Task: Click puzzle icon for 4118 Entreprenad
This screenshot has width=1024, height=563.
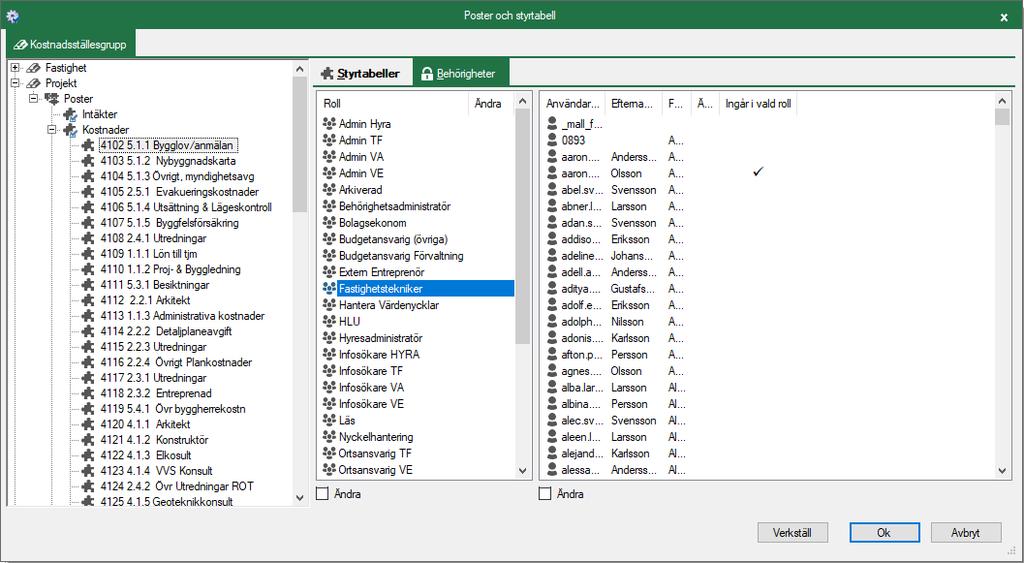Action: click(88, 393)
